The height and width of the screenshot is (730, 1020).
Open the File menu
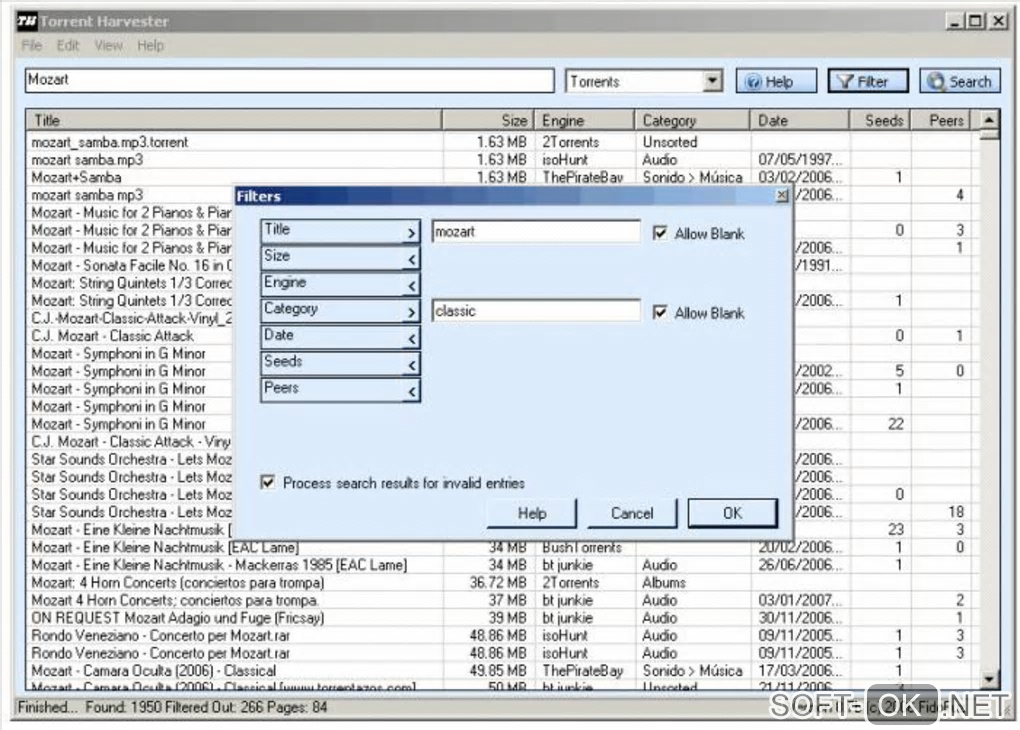(x=31, y=46)
